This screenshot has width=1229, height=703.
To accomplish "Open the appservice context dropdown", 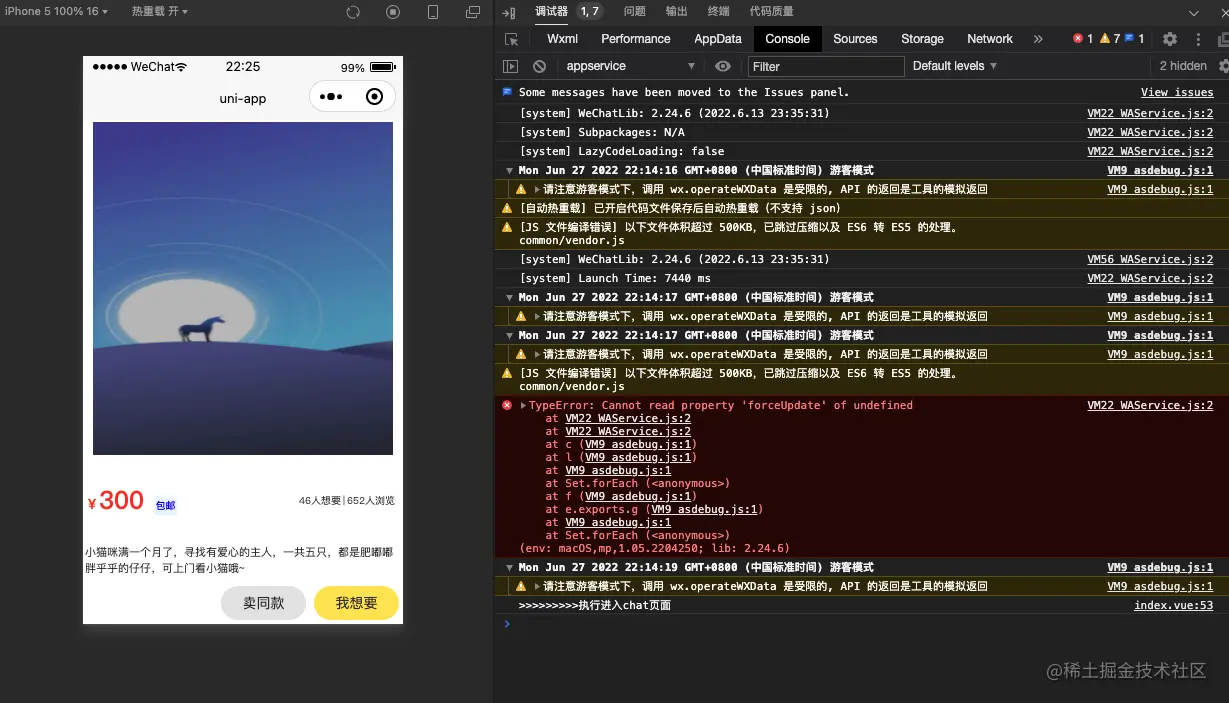I will point(629,66).
